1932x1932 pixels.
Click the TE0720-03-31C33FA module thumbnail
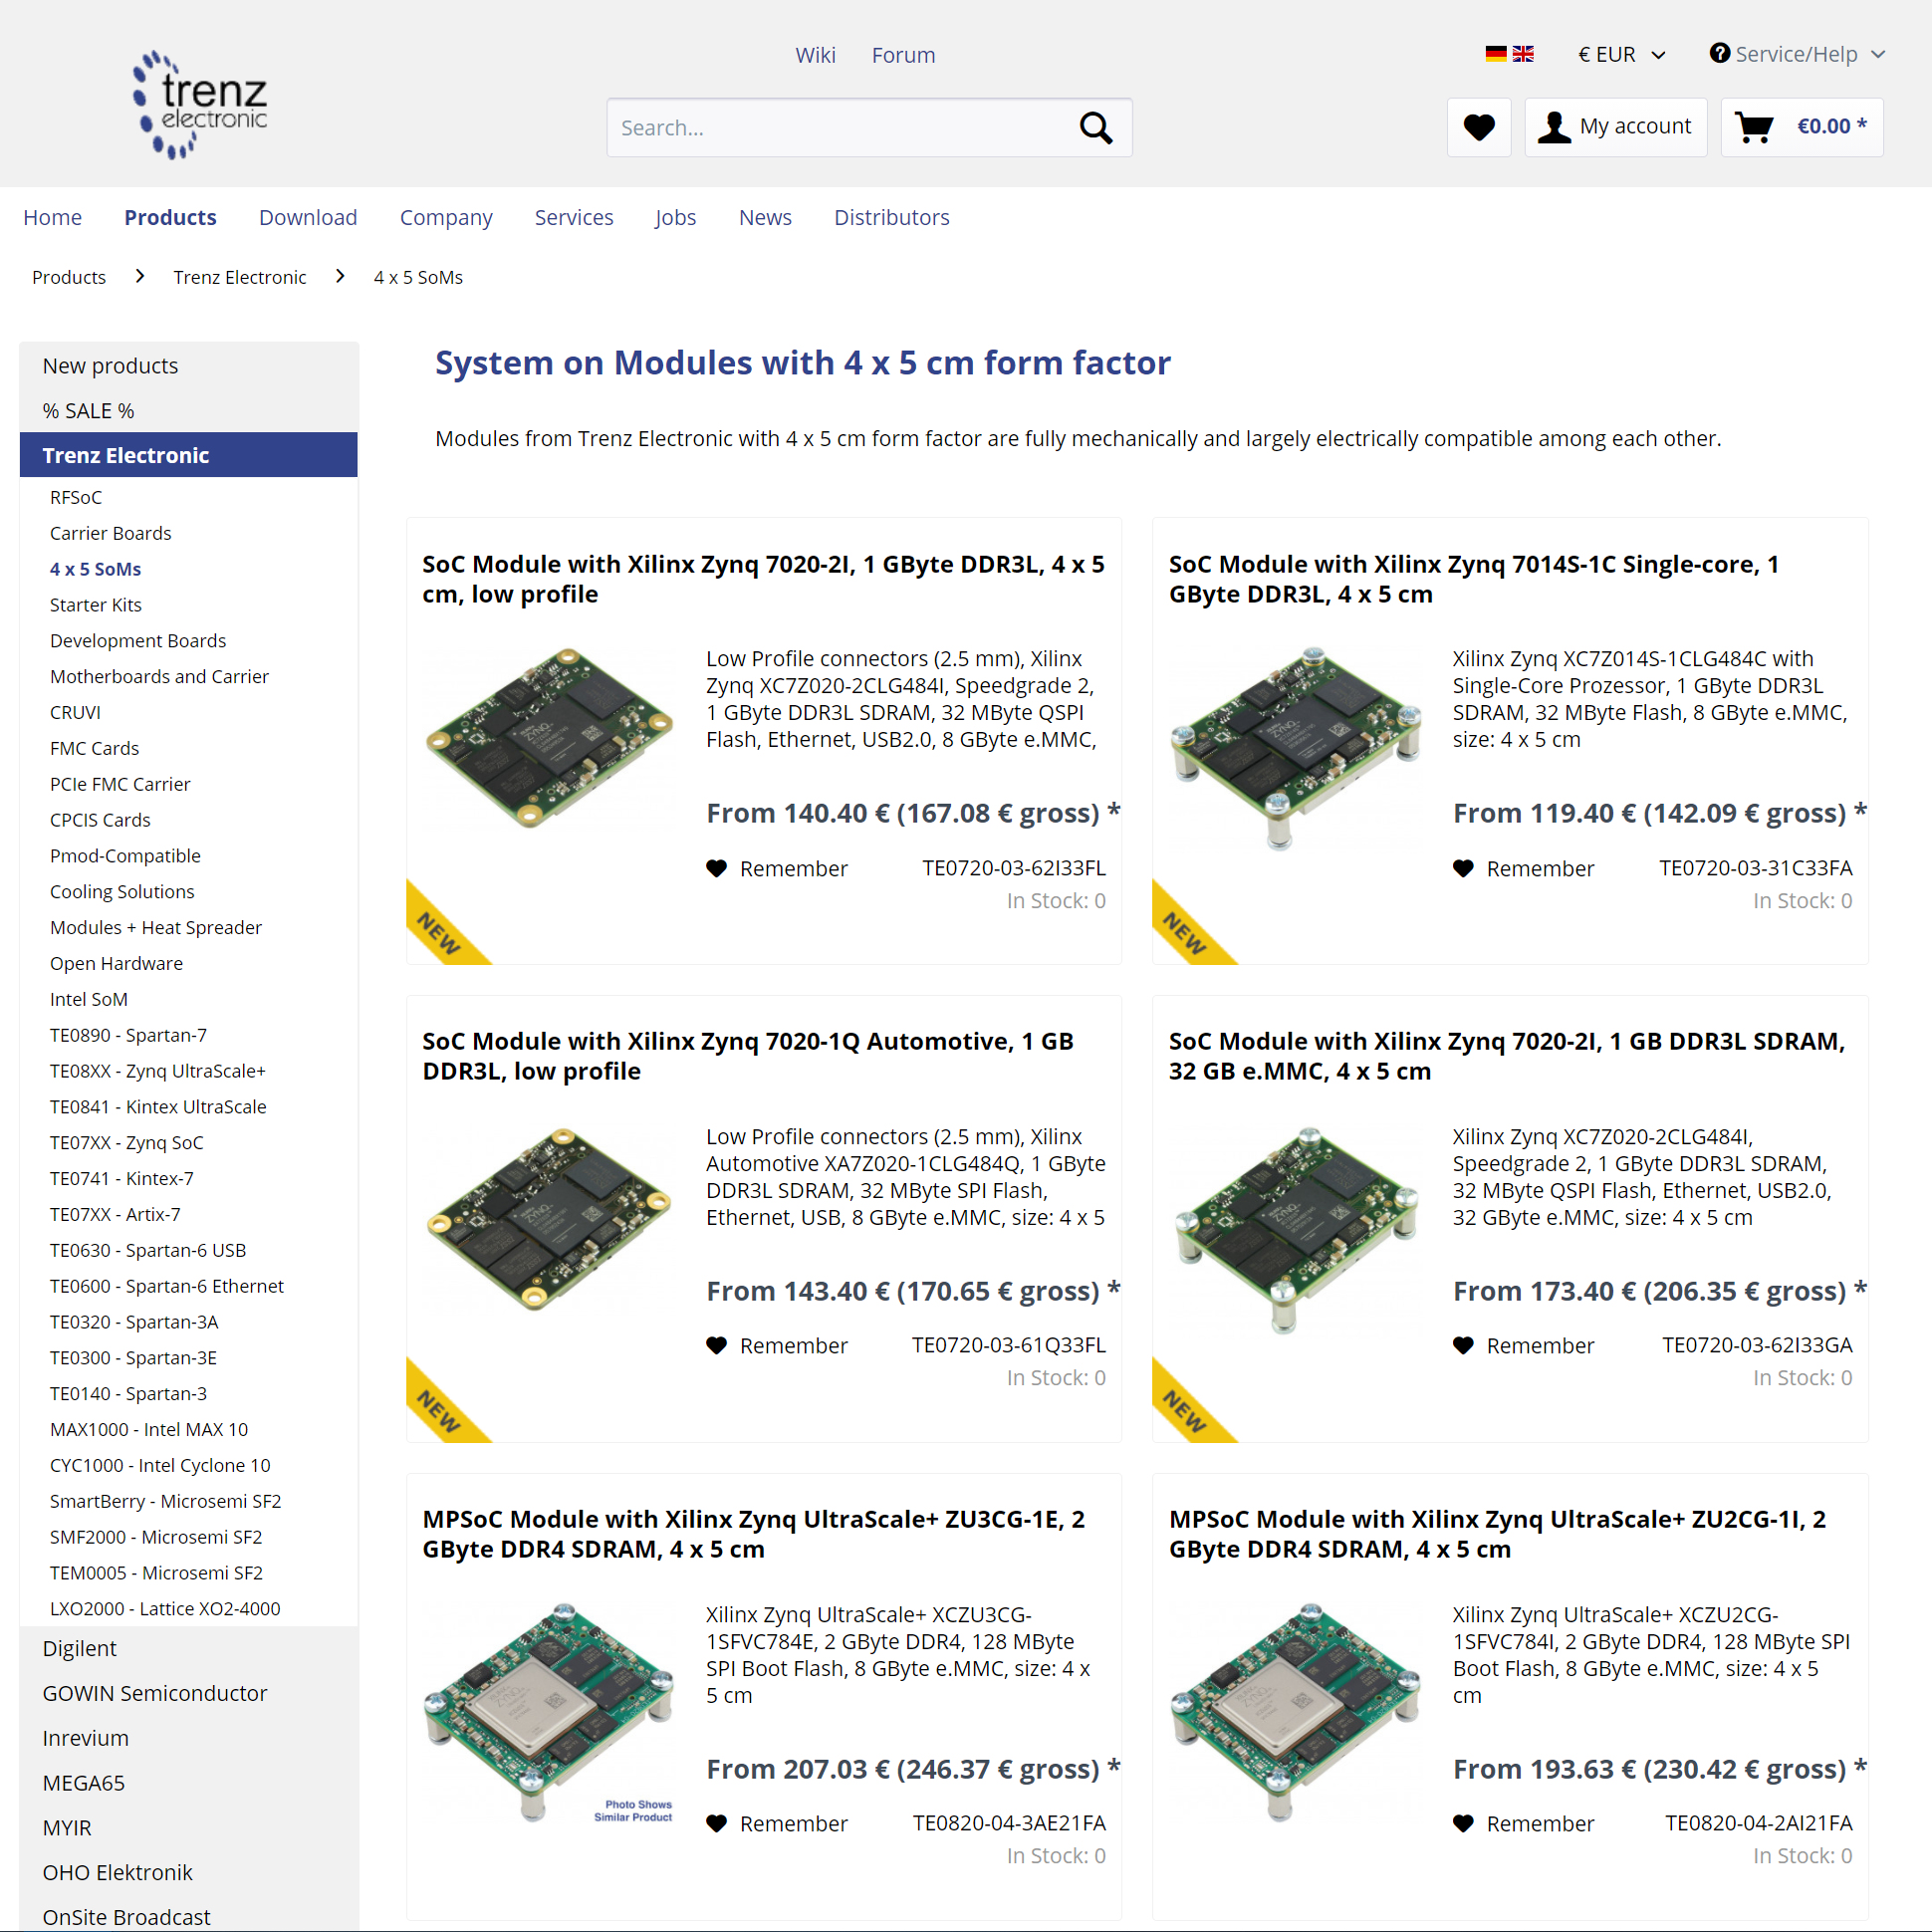coord(1296,747)
